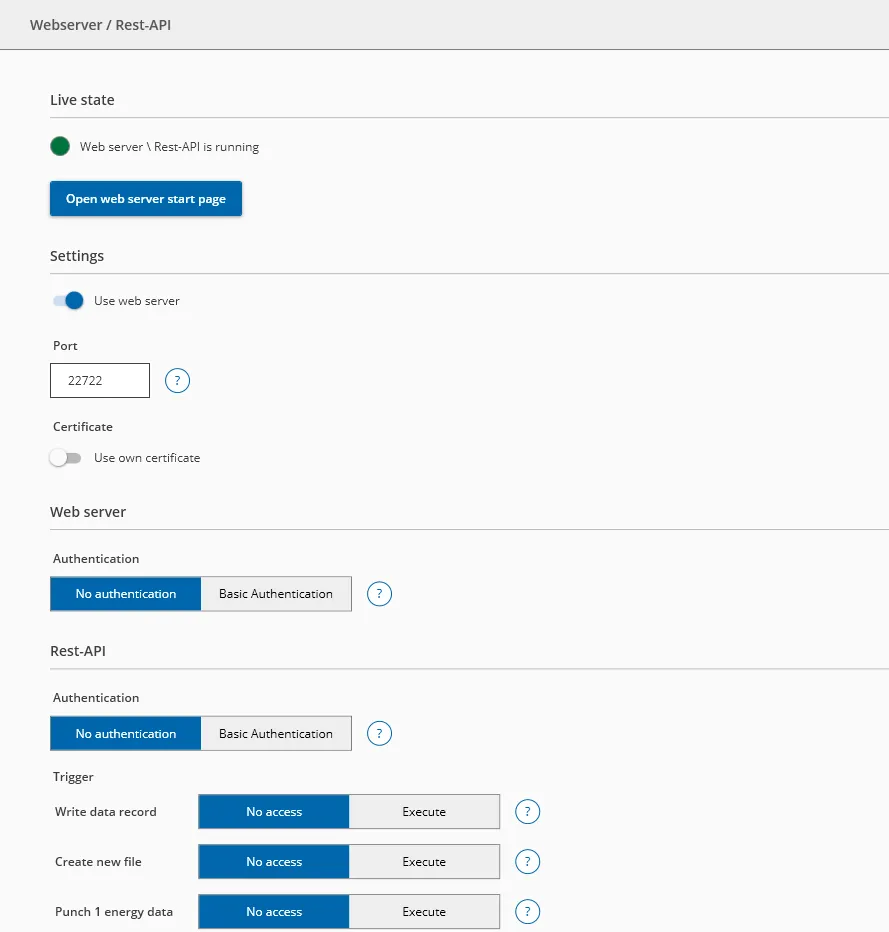Screen dimensions: 889x932
Task: Select Basic Authentication for Rest-API
Action: 276,733
